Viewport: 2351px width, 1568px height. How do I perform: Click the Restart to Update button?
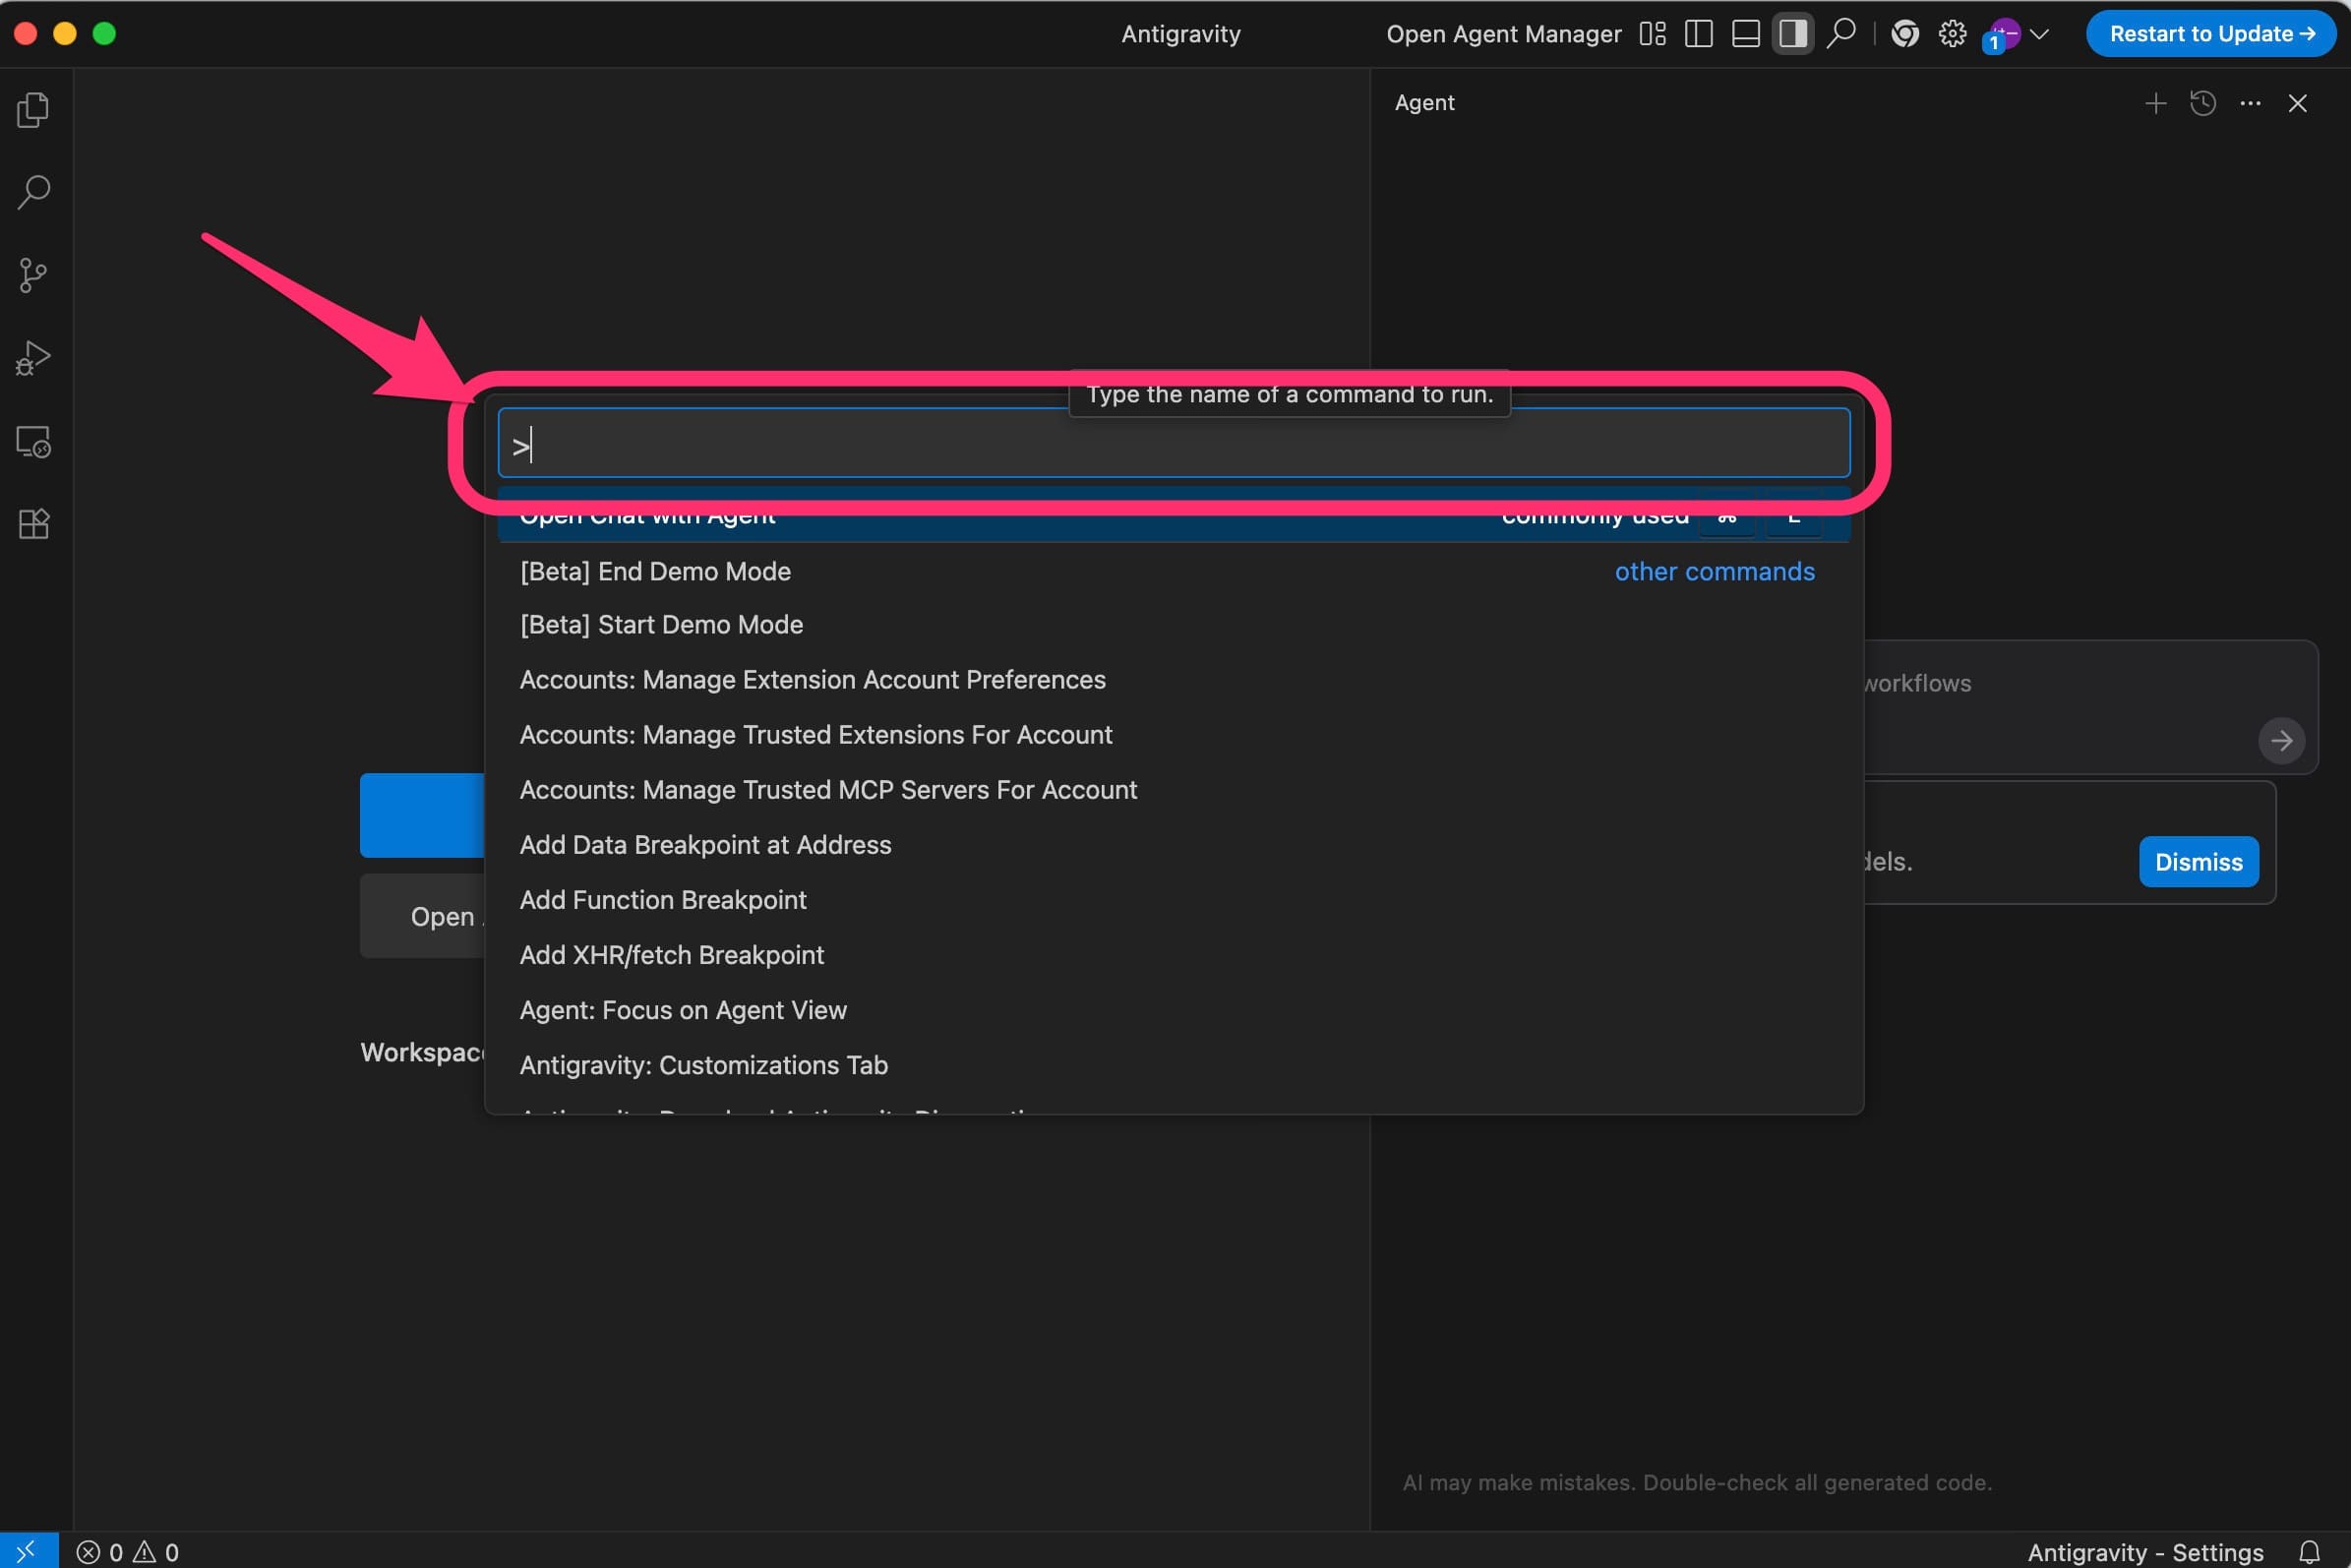pos(2211,34)
